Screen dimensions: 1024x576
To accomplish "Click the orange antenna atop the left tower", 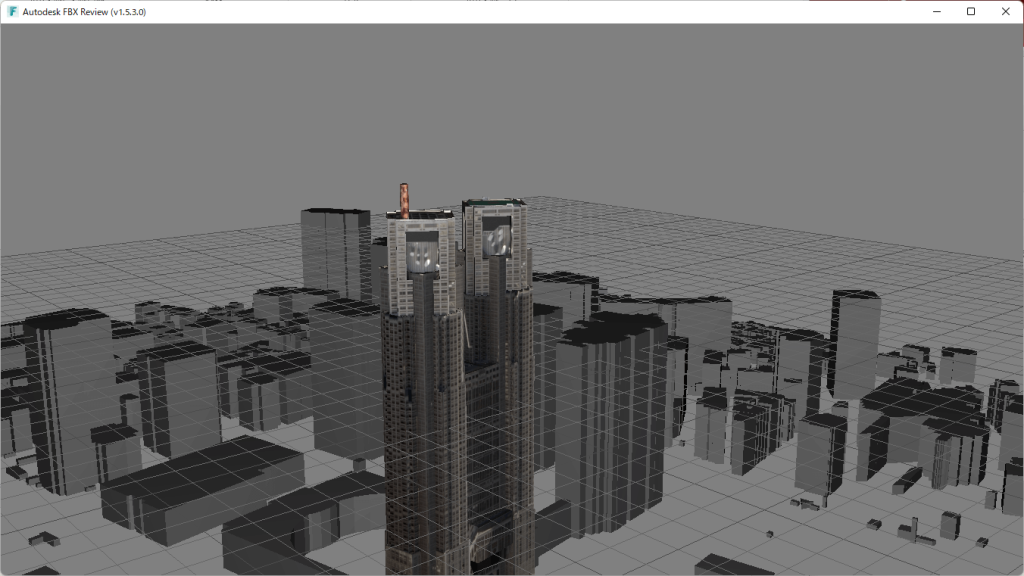I will [x=405, y=199].
